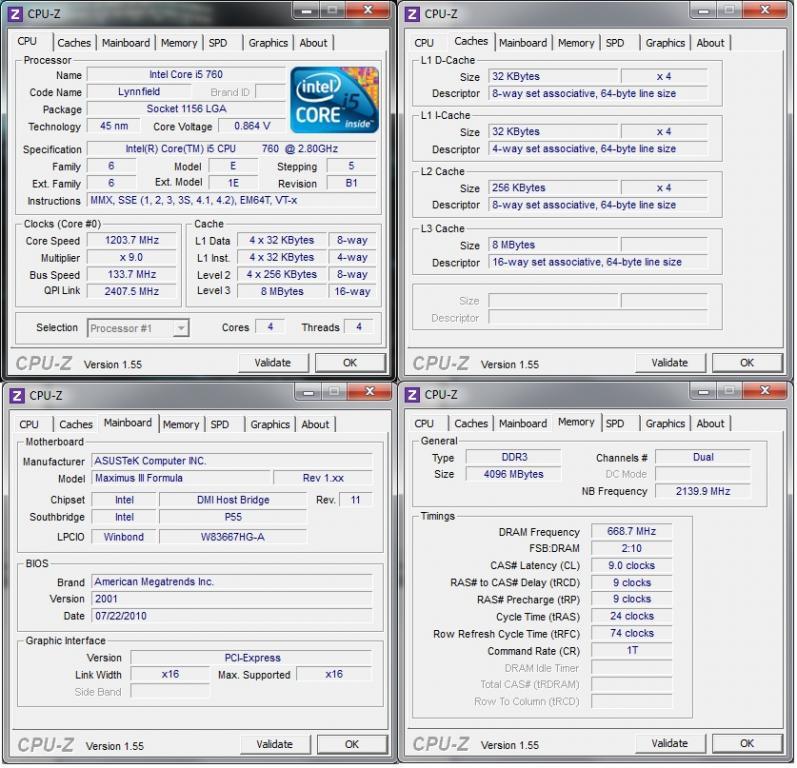Viewport: 797px width, 768px height.
Task: Click the FSB:DRAM ratio 2:10
Action: (631, 549)
